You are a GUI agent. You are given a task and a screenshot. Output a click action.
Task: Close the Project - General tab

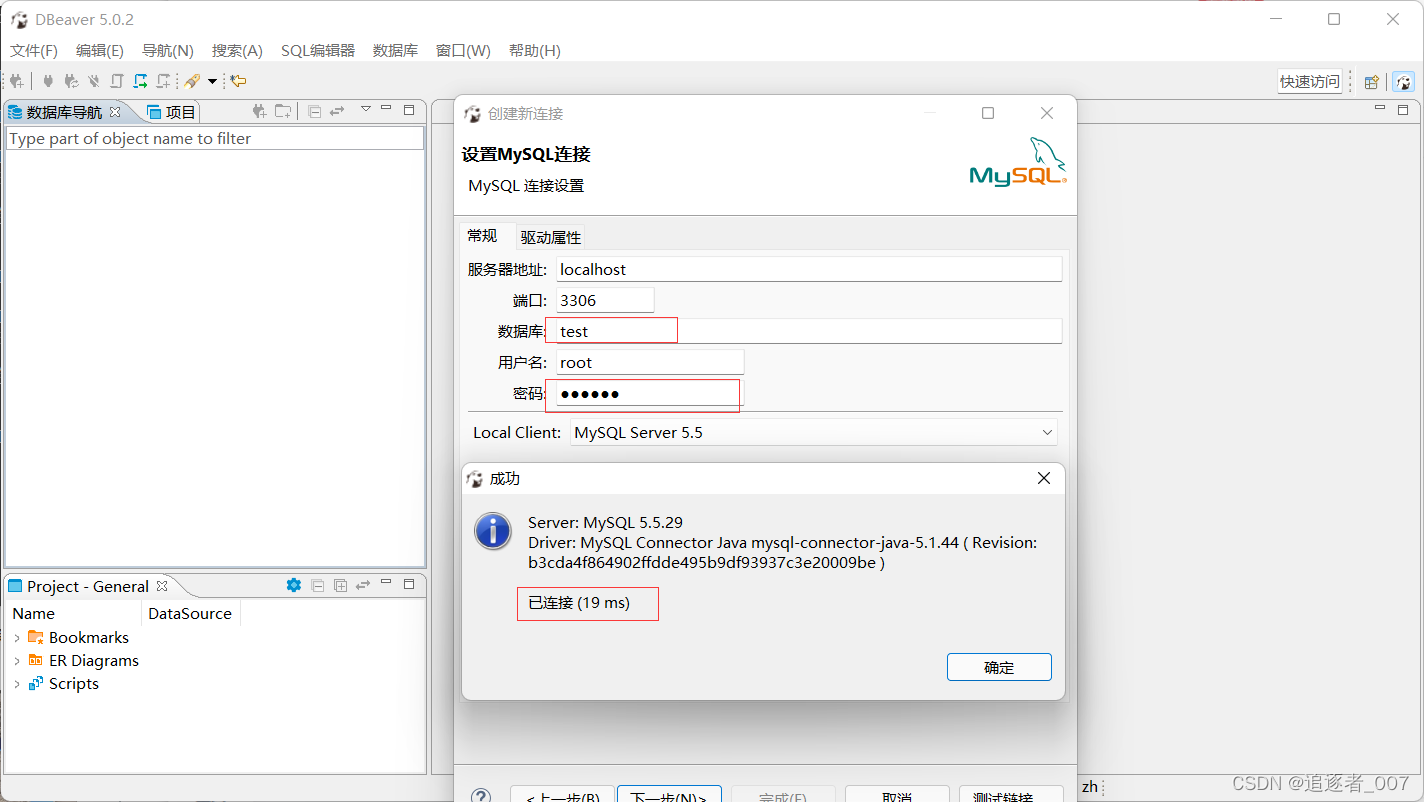click(162, 586)
